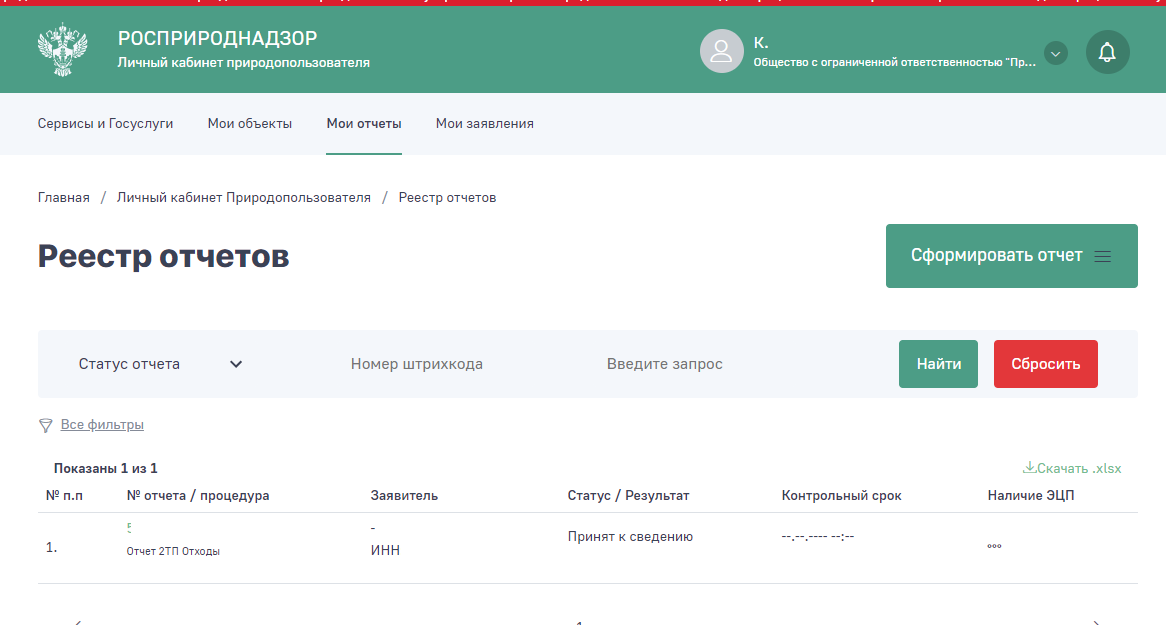Expand the account dropdown chevron
Screen dimensions: 1166x625
pos(1056,53)
